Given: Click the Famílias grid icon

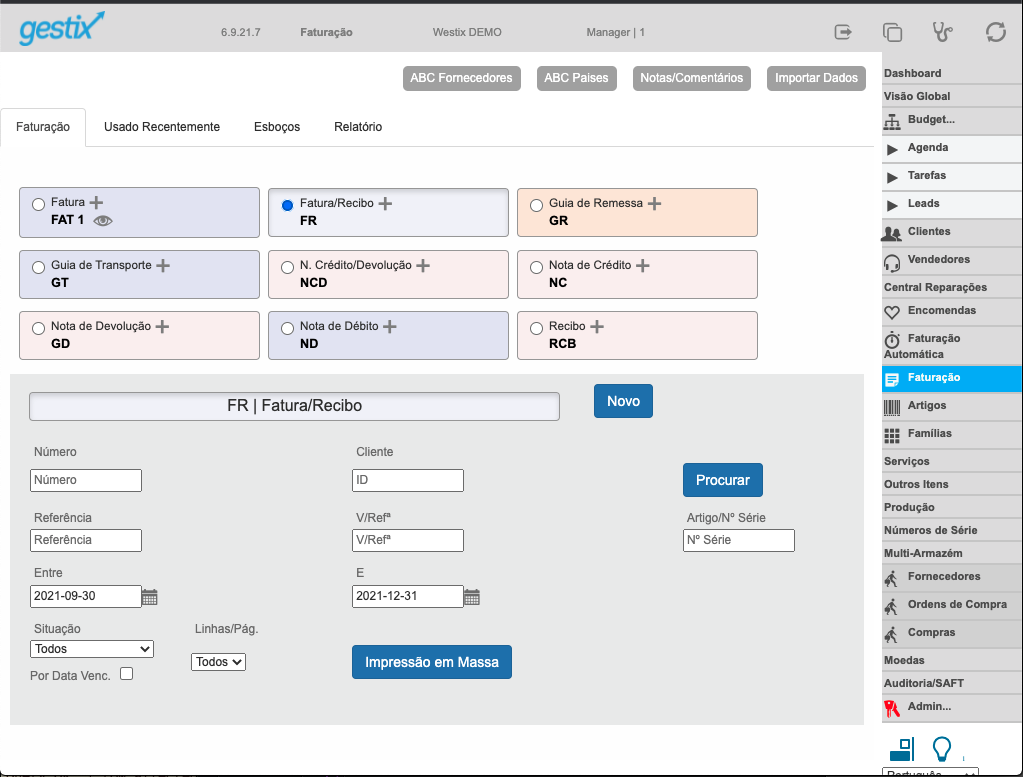Looking at the screenshot, I should point(892,436).
